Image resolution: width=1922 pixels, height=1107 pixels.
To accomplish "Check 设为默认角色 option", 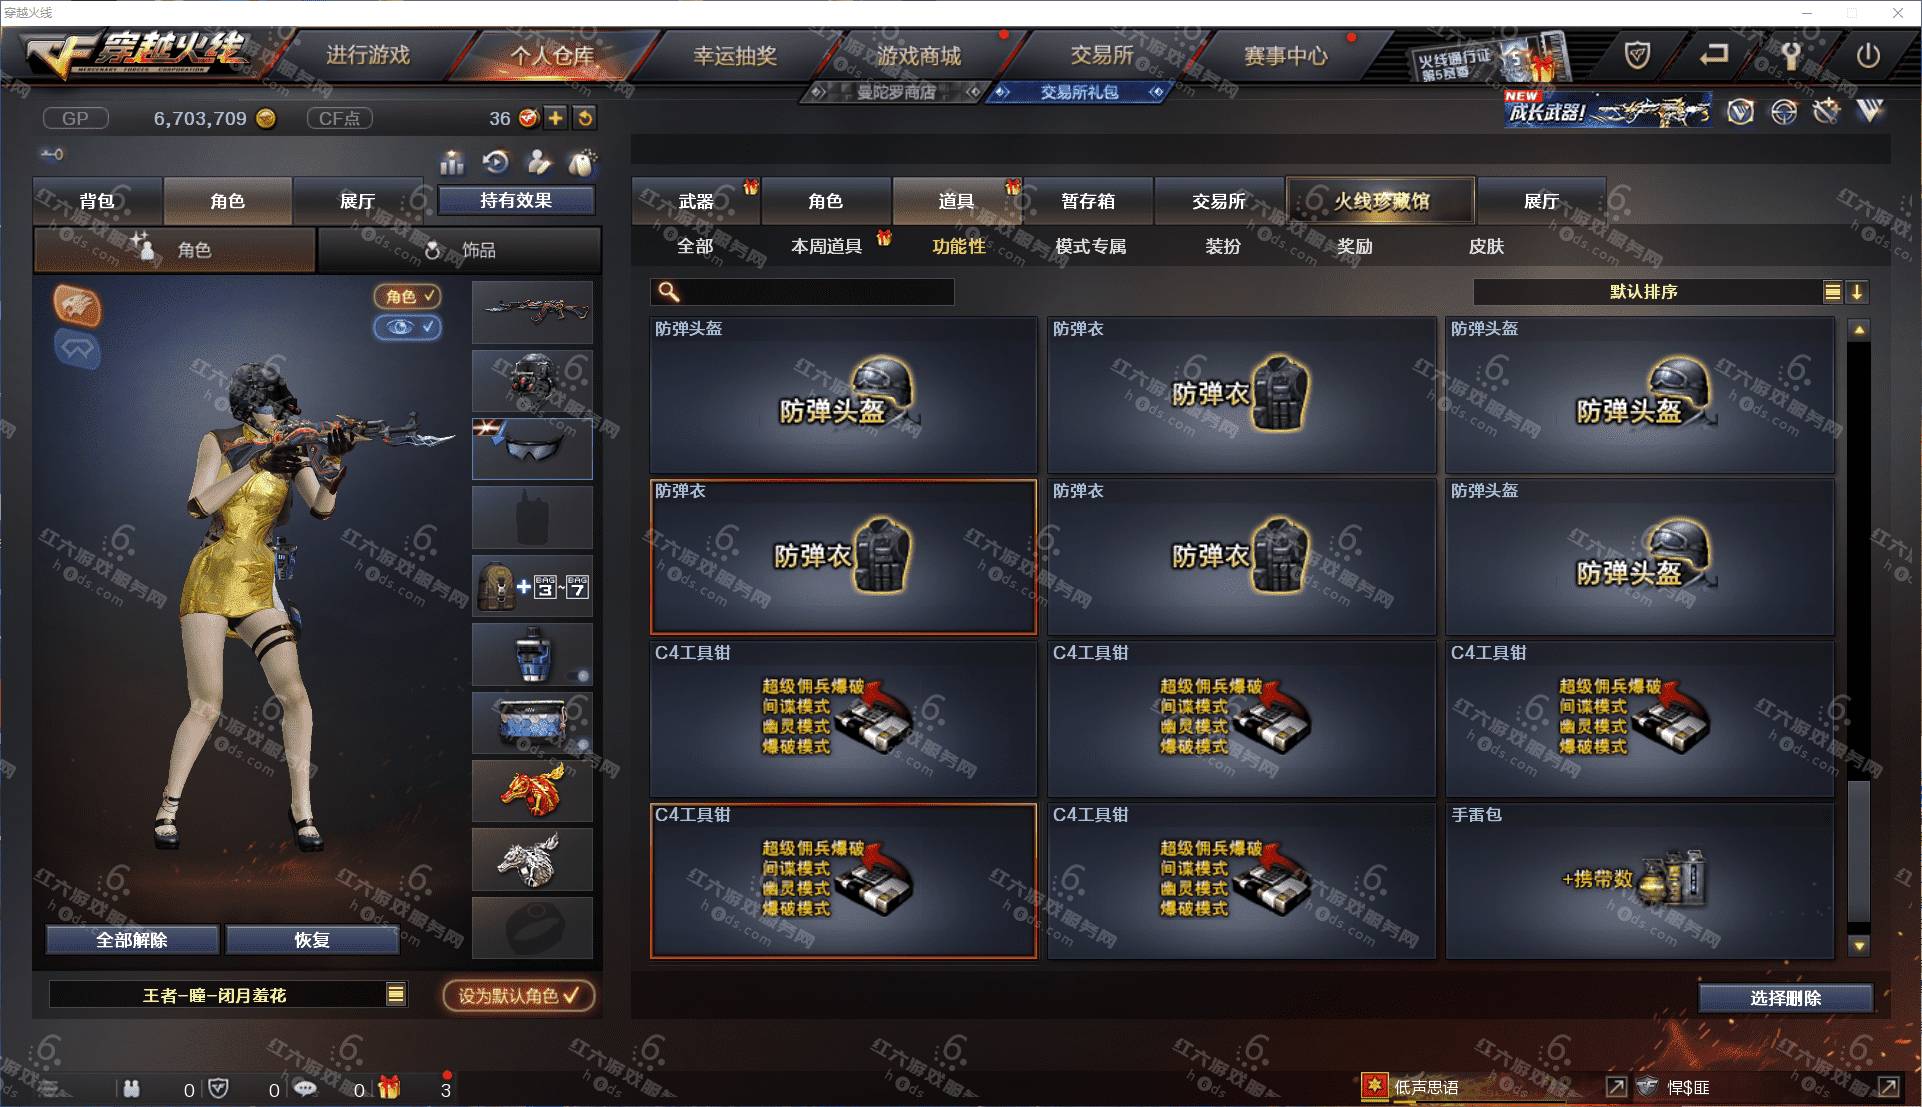I will tap(519, 995).
